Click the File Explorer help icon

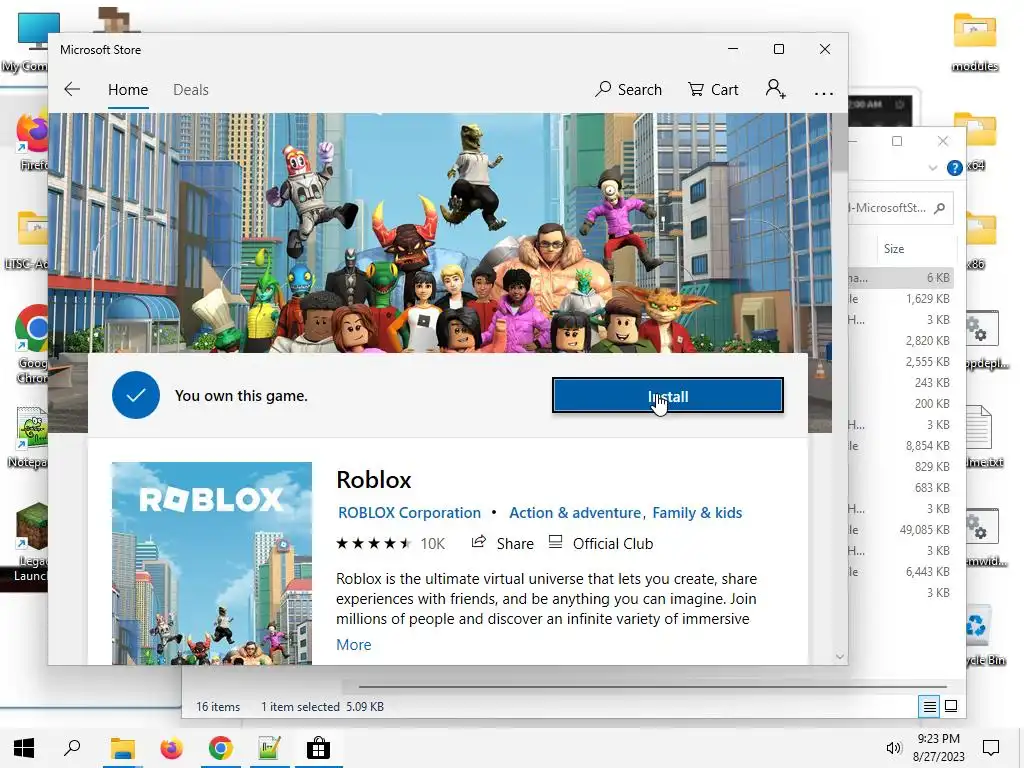955,168
